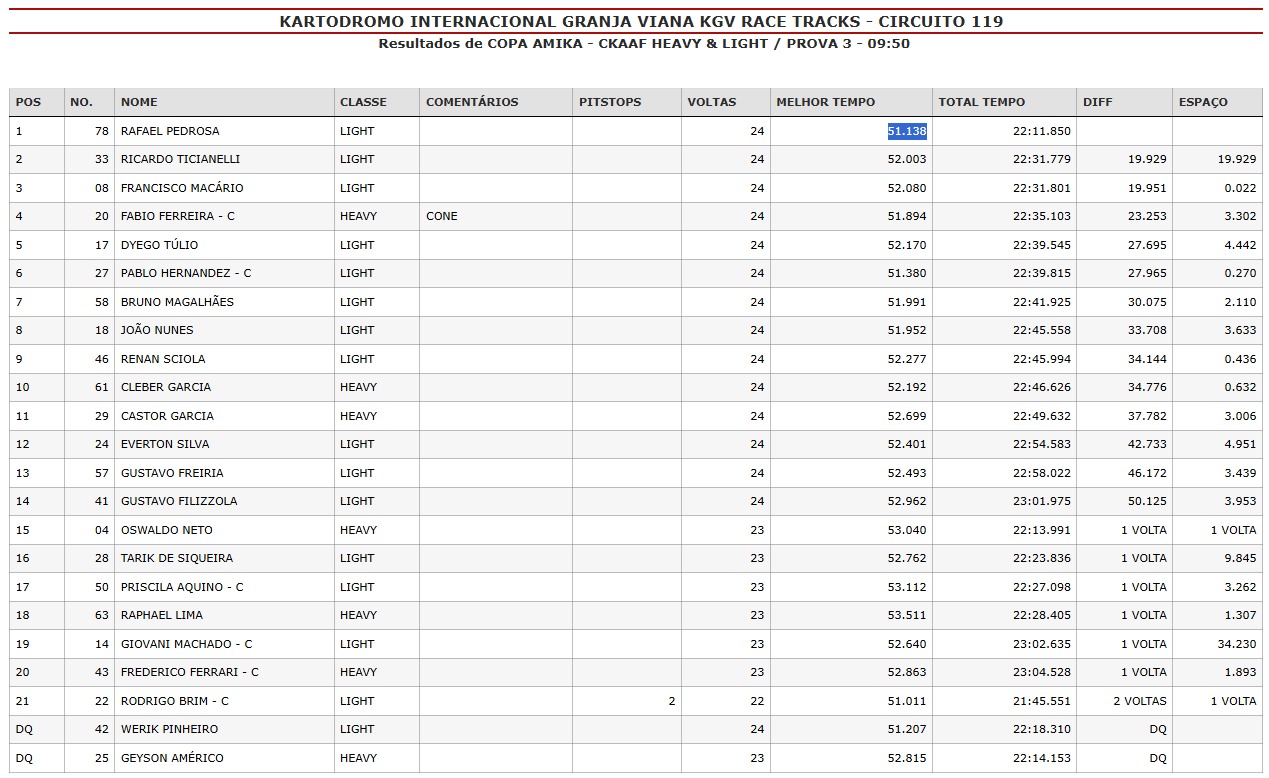This screenshot has height=778, width=1269.
Task: Click driver name EVERTON SILVA
Action: [x=164, y=444]
